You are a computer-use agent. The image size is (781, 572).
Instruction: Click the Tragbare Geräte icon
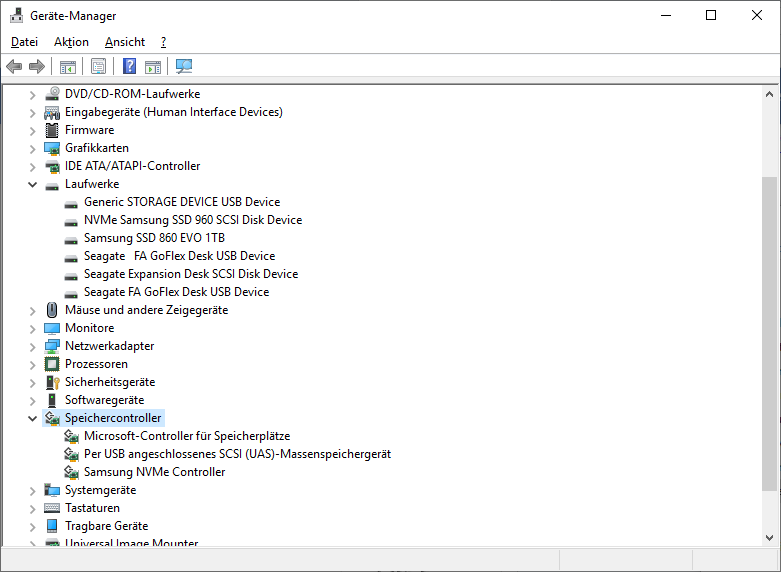[52, 526]
